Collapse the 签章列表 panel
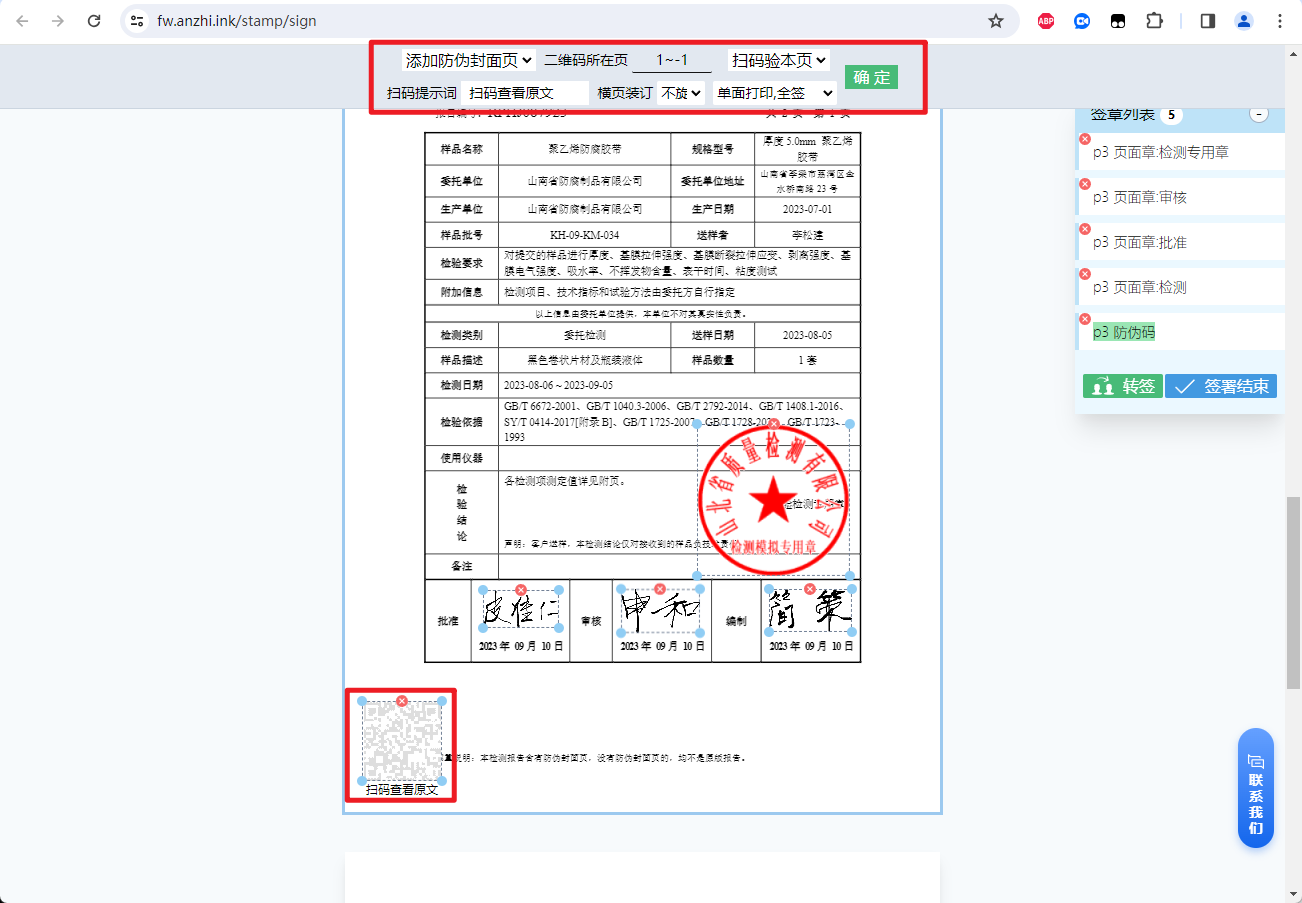Viewport: 1302px width, 903px height. pos(1258,115)
